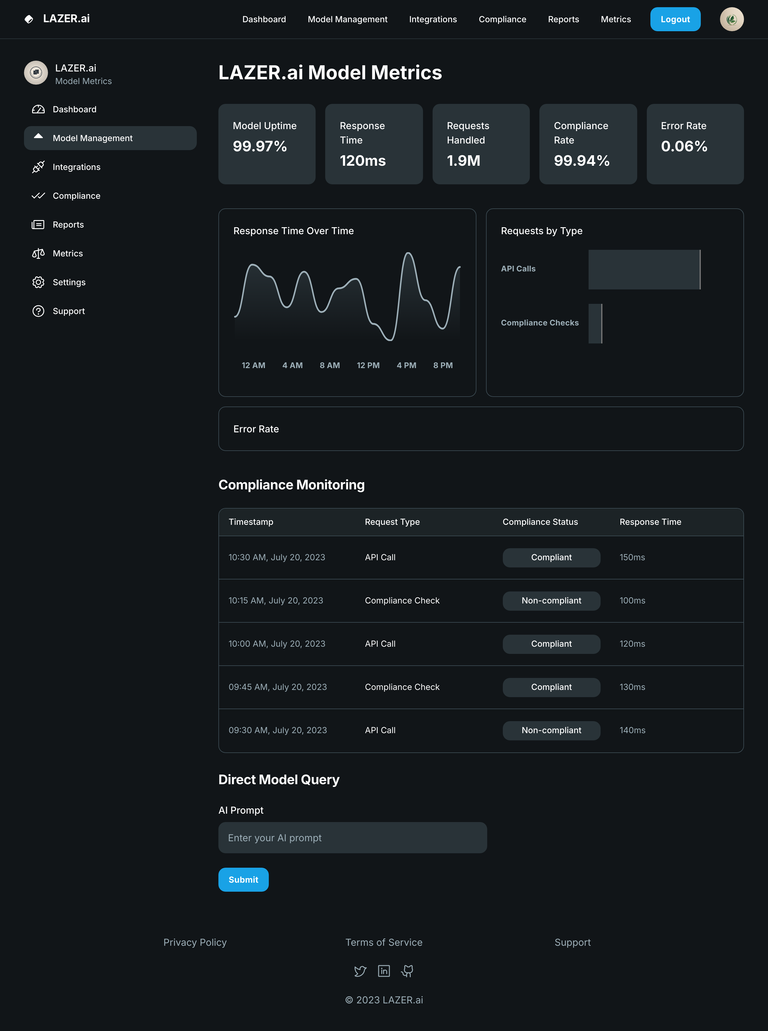Click the Reports icon in sidebar
This screenshot has width=768, height=1031.
pyautogui.click(x=38, y=225)
